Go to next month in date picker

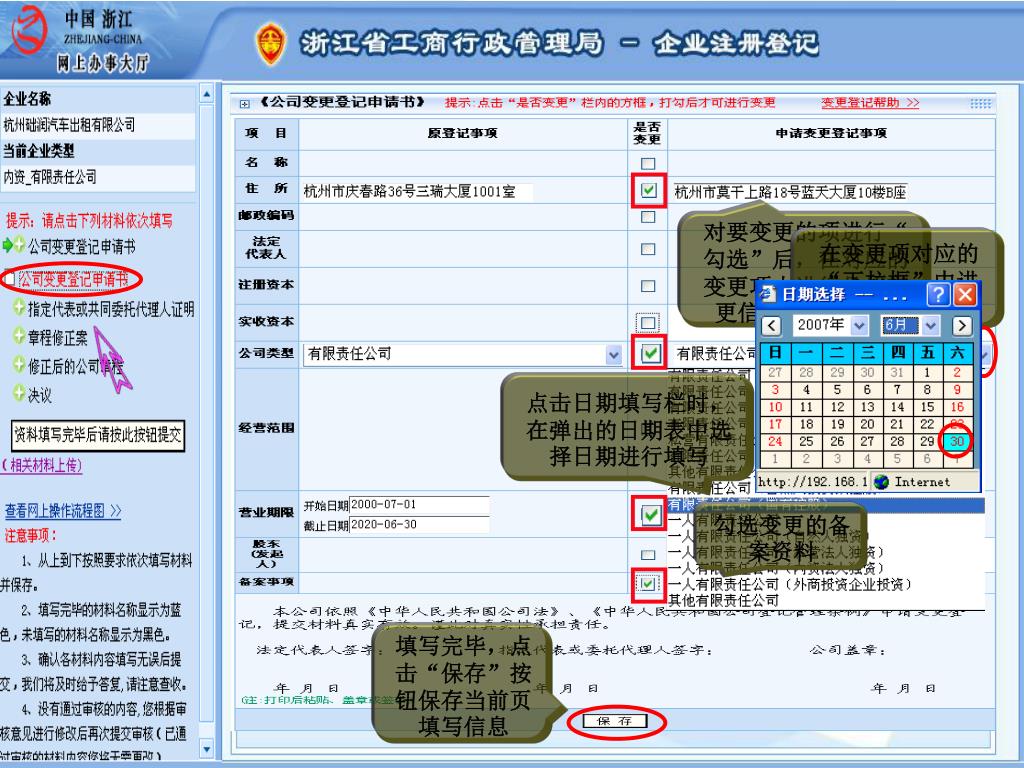[961, 325]
